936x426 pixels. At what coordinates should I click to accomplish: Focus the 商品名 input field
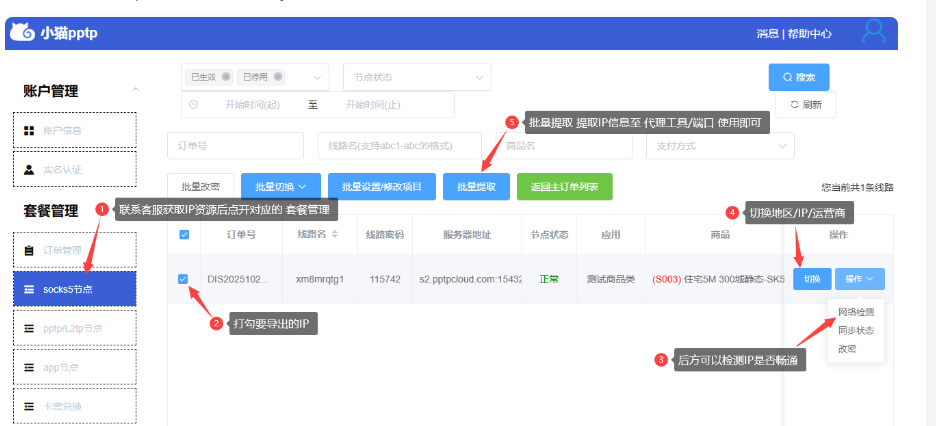(x=564, y=146)
